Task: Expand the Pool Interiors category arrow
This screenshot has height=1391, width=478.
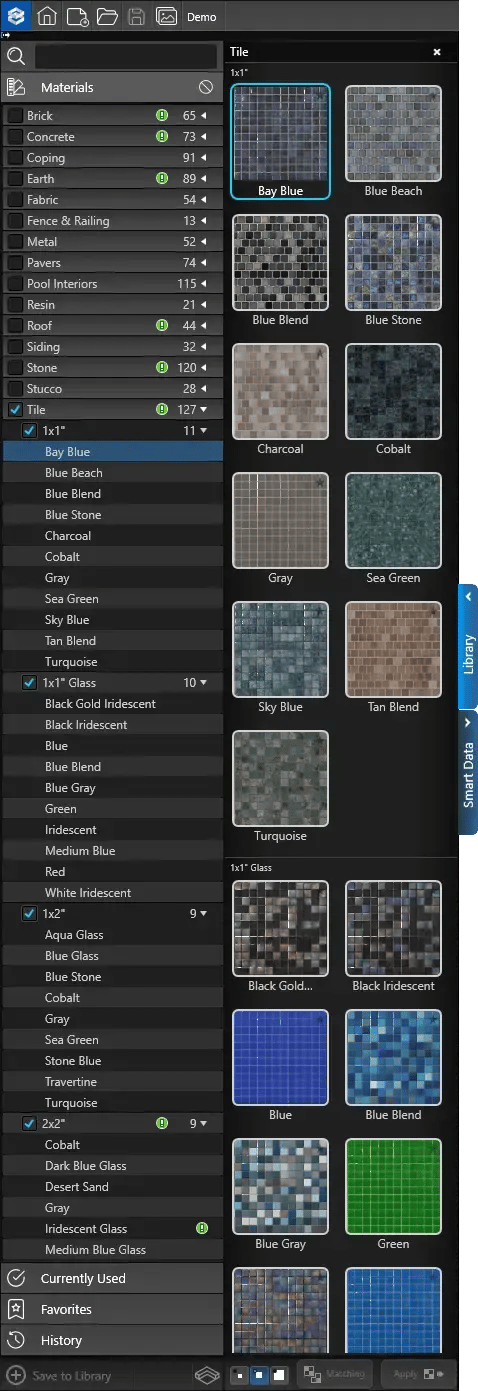Action: point(204,283)
